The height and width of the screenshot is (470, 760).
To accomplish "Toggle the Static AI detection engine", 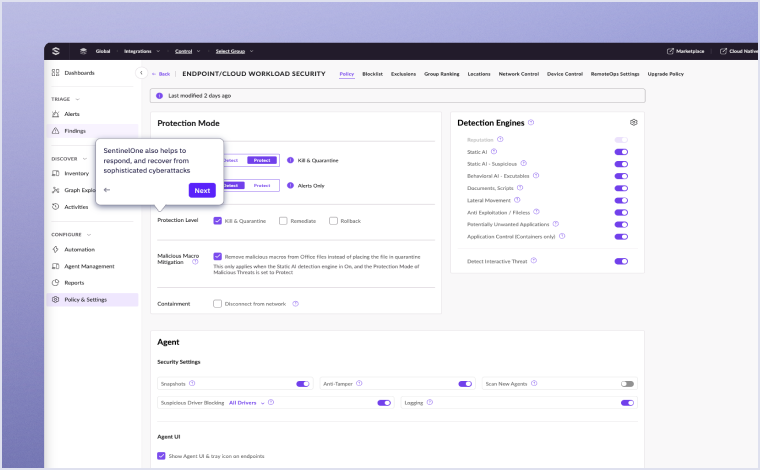I will click(621, 152).
